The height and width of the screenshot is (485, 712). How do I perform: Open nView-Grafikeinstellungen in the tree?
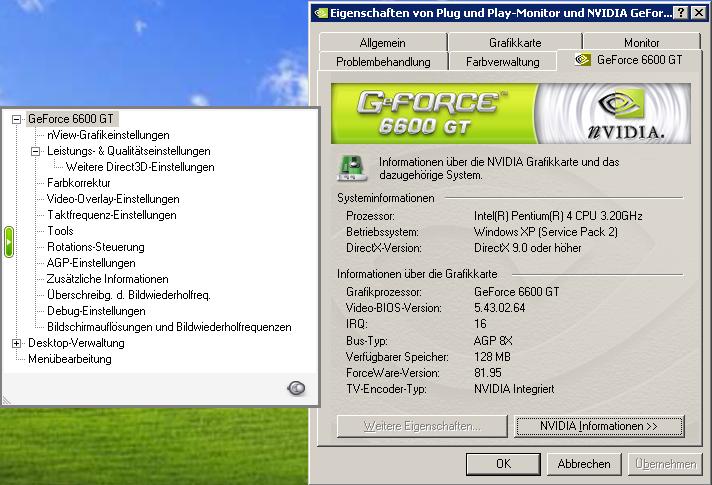tap(108, 135)
